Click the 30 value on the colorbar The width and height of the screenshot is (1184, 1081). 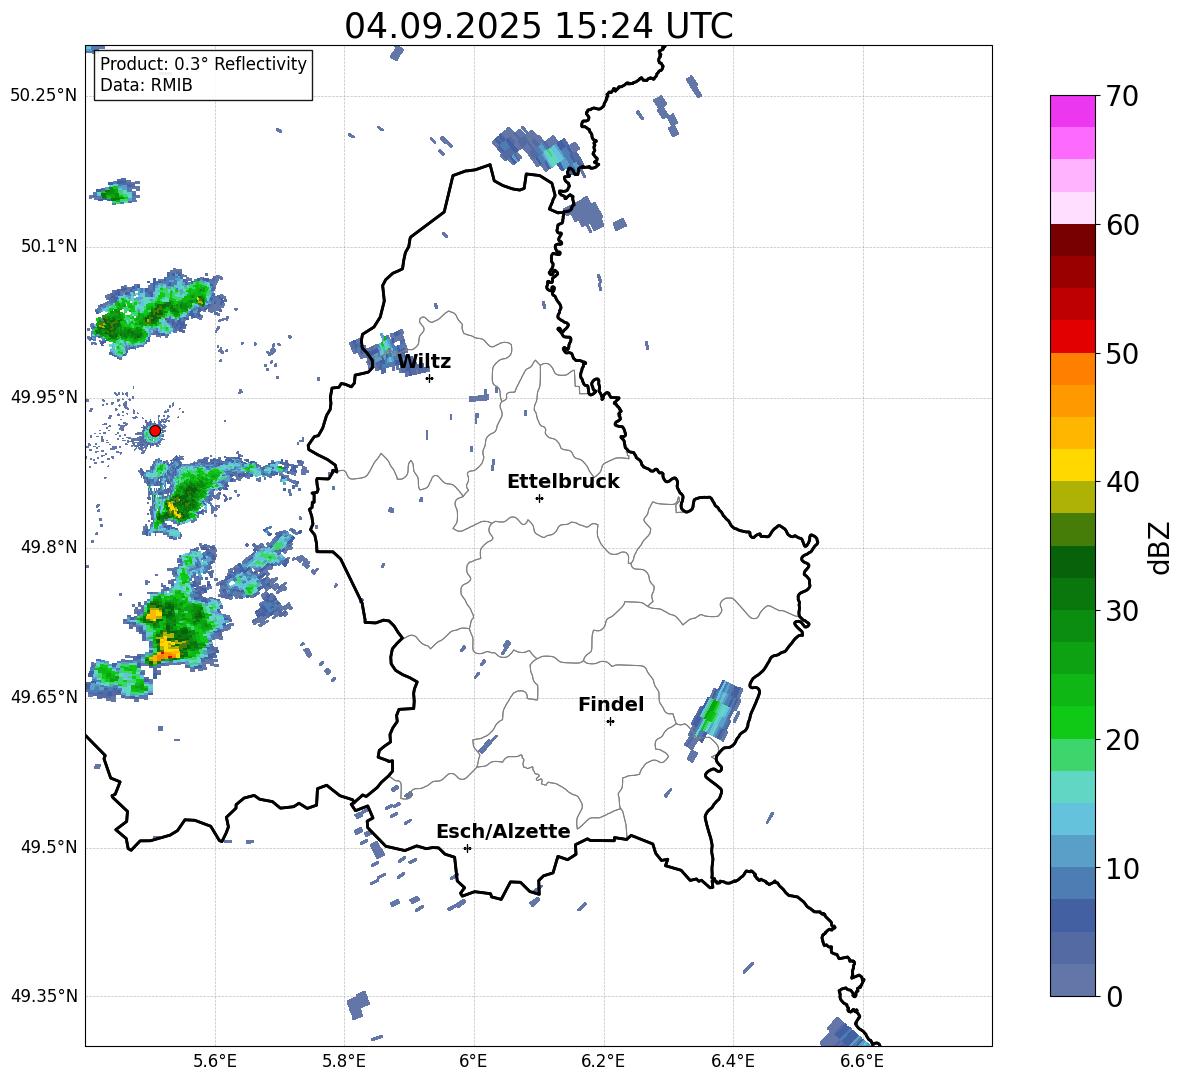[x=1121, y=610]
